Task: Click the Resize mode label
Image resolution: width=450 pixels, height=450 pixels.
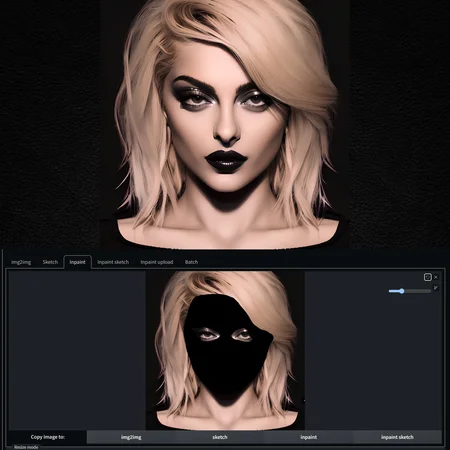Action: point(26,447)
